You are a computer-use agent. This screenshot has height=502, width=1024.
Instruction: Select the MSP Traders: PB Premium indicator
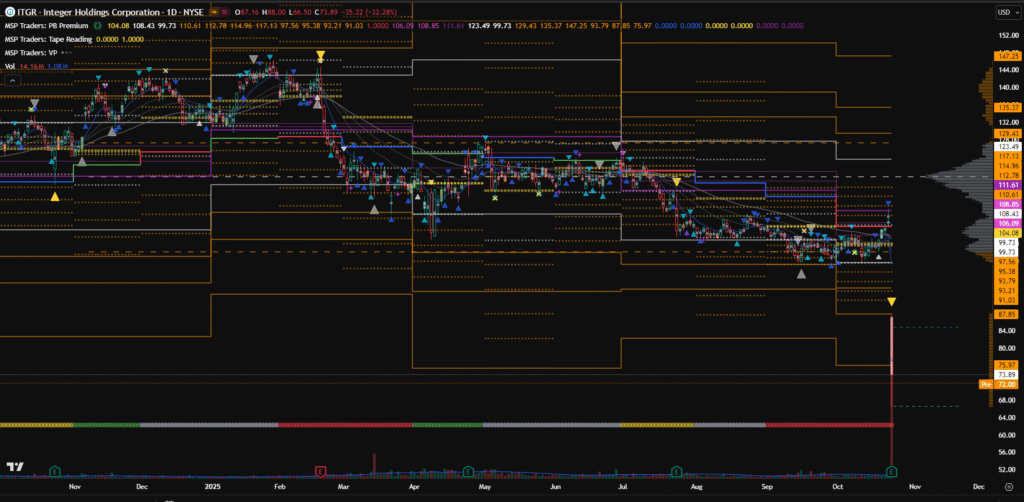coord(45,24)
